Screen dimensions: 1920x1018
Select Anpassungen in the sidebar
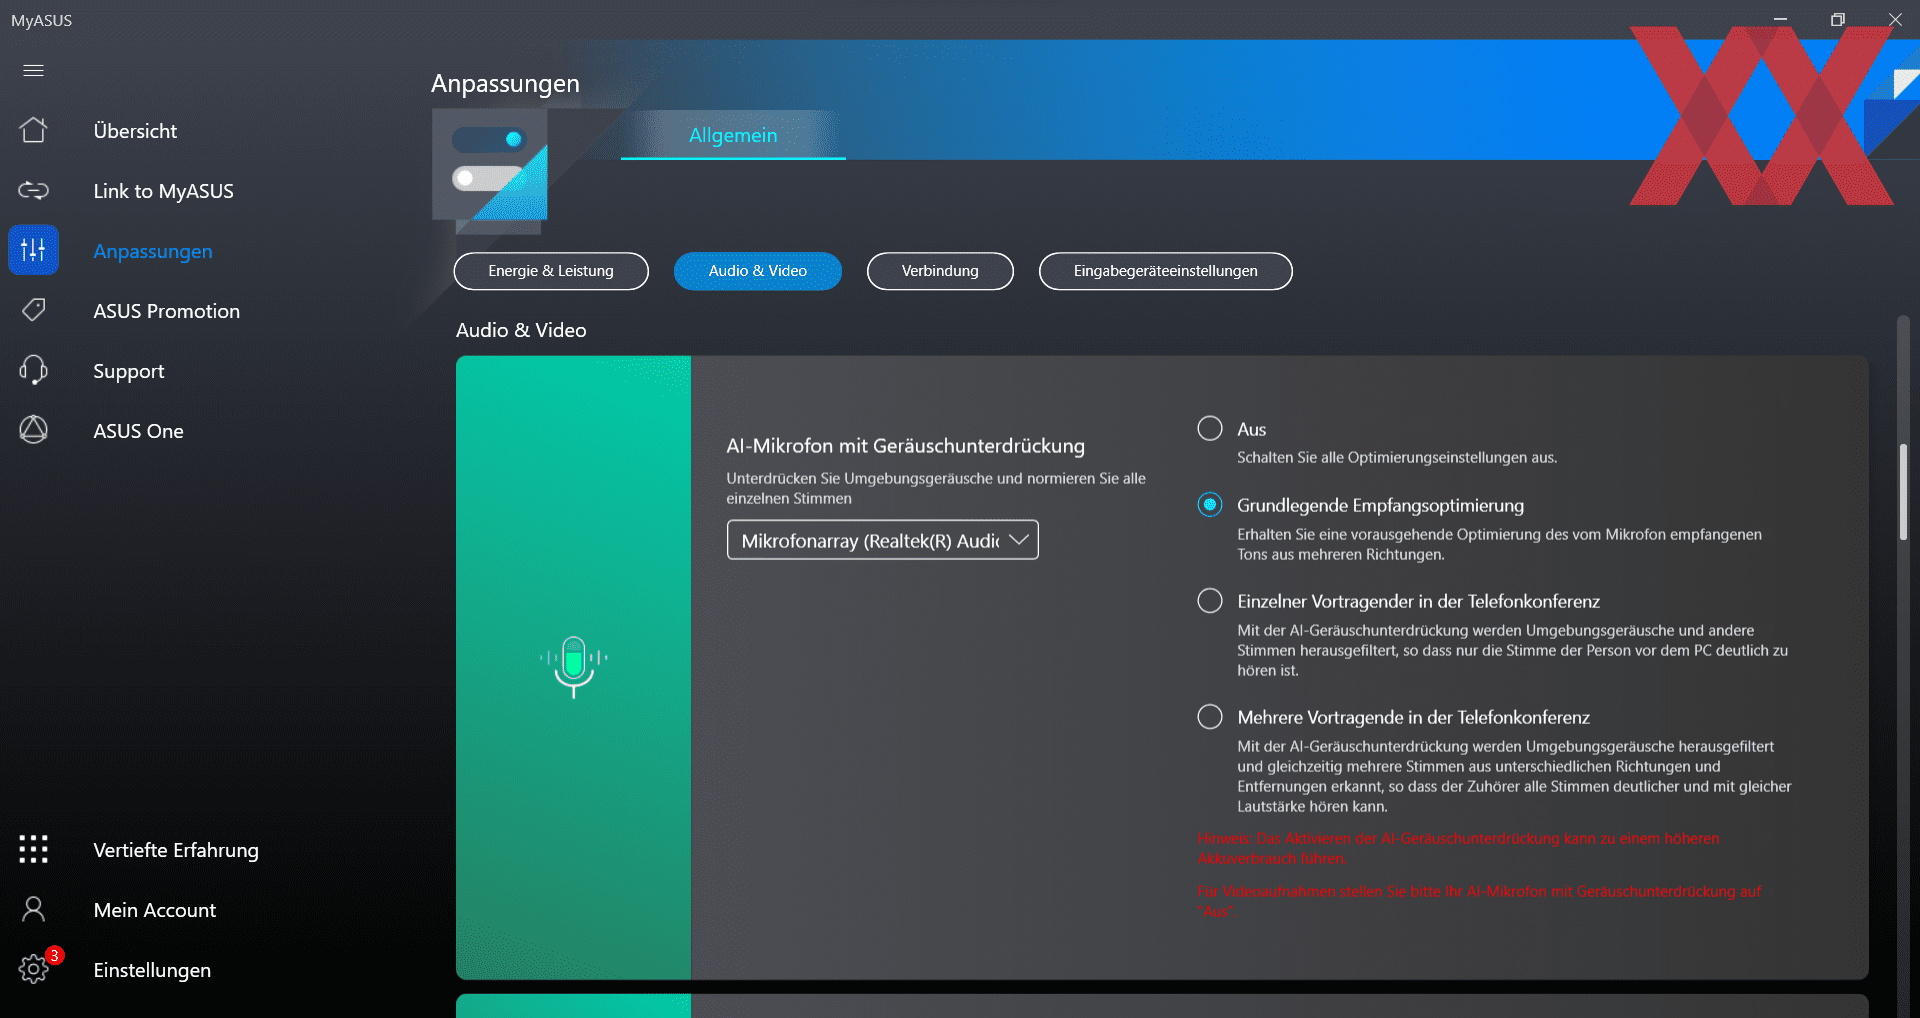[153, 251]
